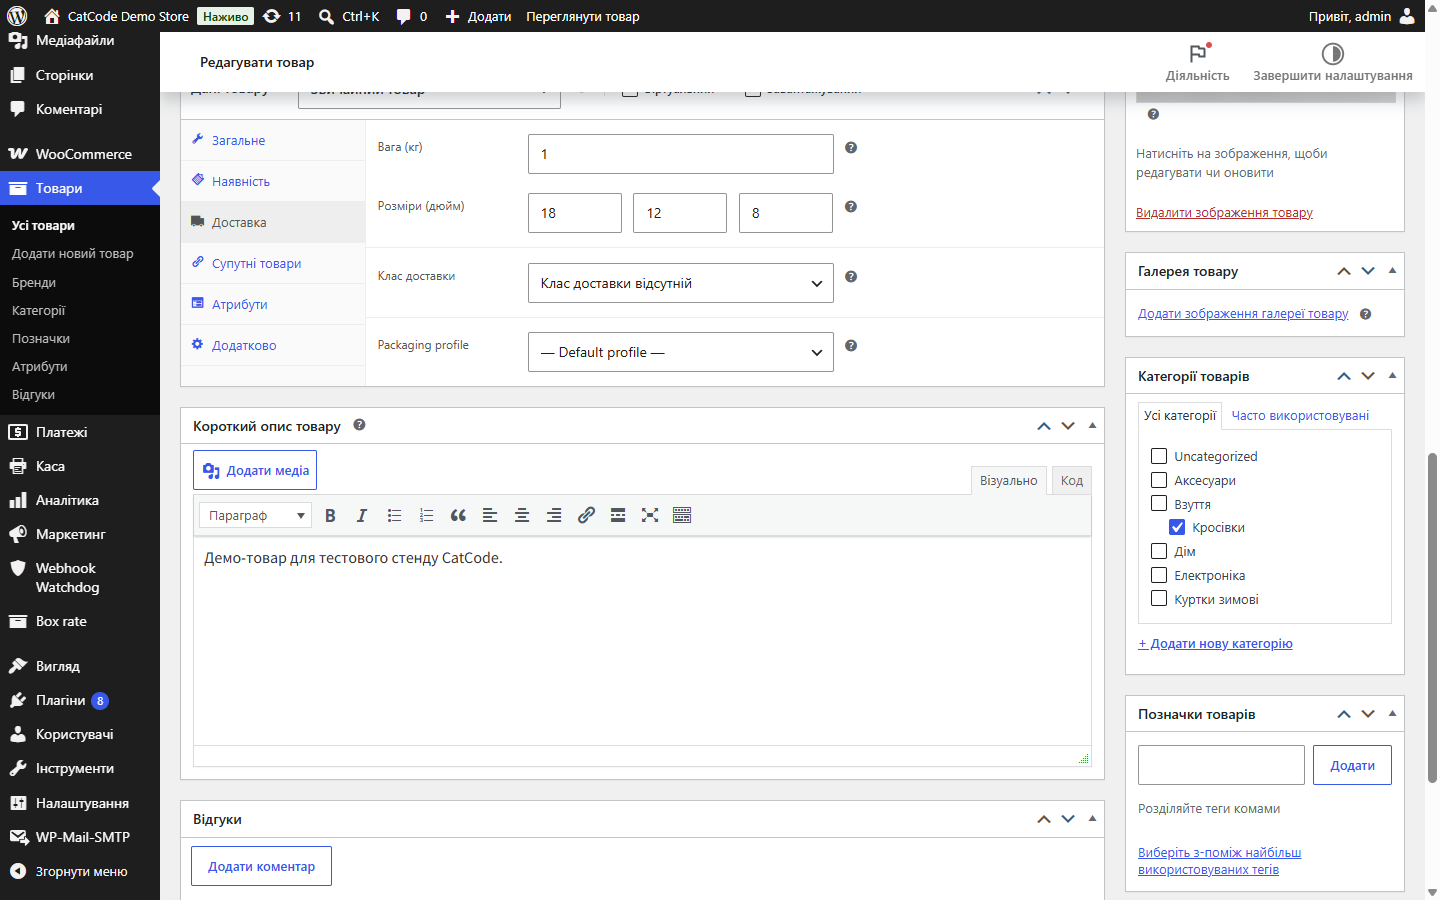Image resolution: width=1440 pixels, height=900 pixels.
Task: Open the Загальне product data tab
Action: pyautogui.click(x=273, y=140)
